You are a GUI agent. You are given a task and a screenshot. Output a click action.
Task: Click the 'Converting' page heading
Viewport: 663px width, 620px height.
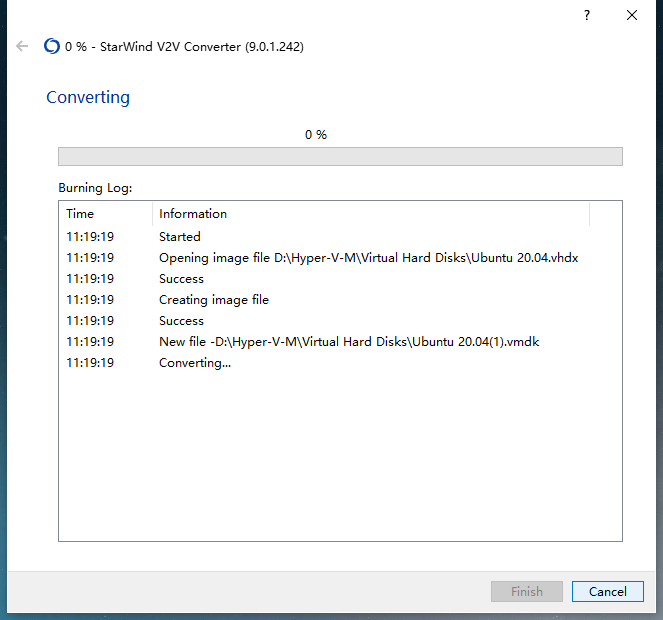[x=88, y=97]
